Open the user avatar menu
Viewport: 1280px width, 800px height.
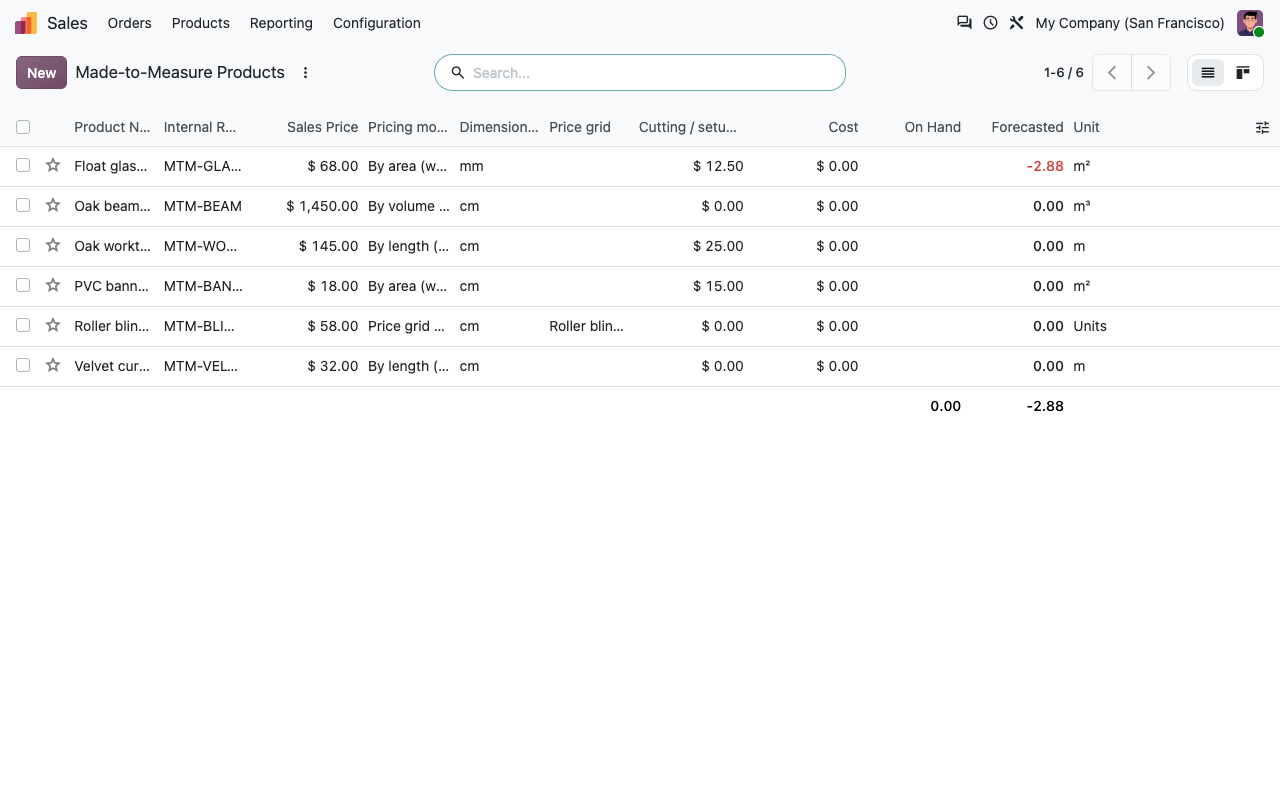tap(1250, 23)
